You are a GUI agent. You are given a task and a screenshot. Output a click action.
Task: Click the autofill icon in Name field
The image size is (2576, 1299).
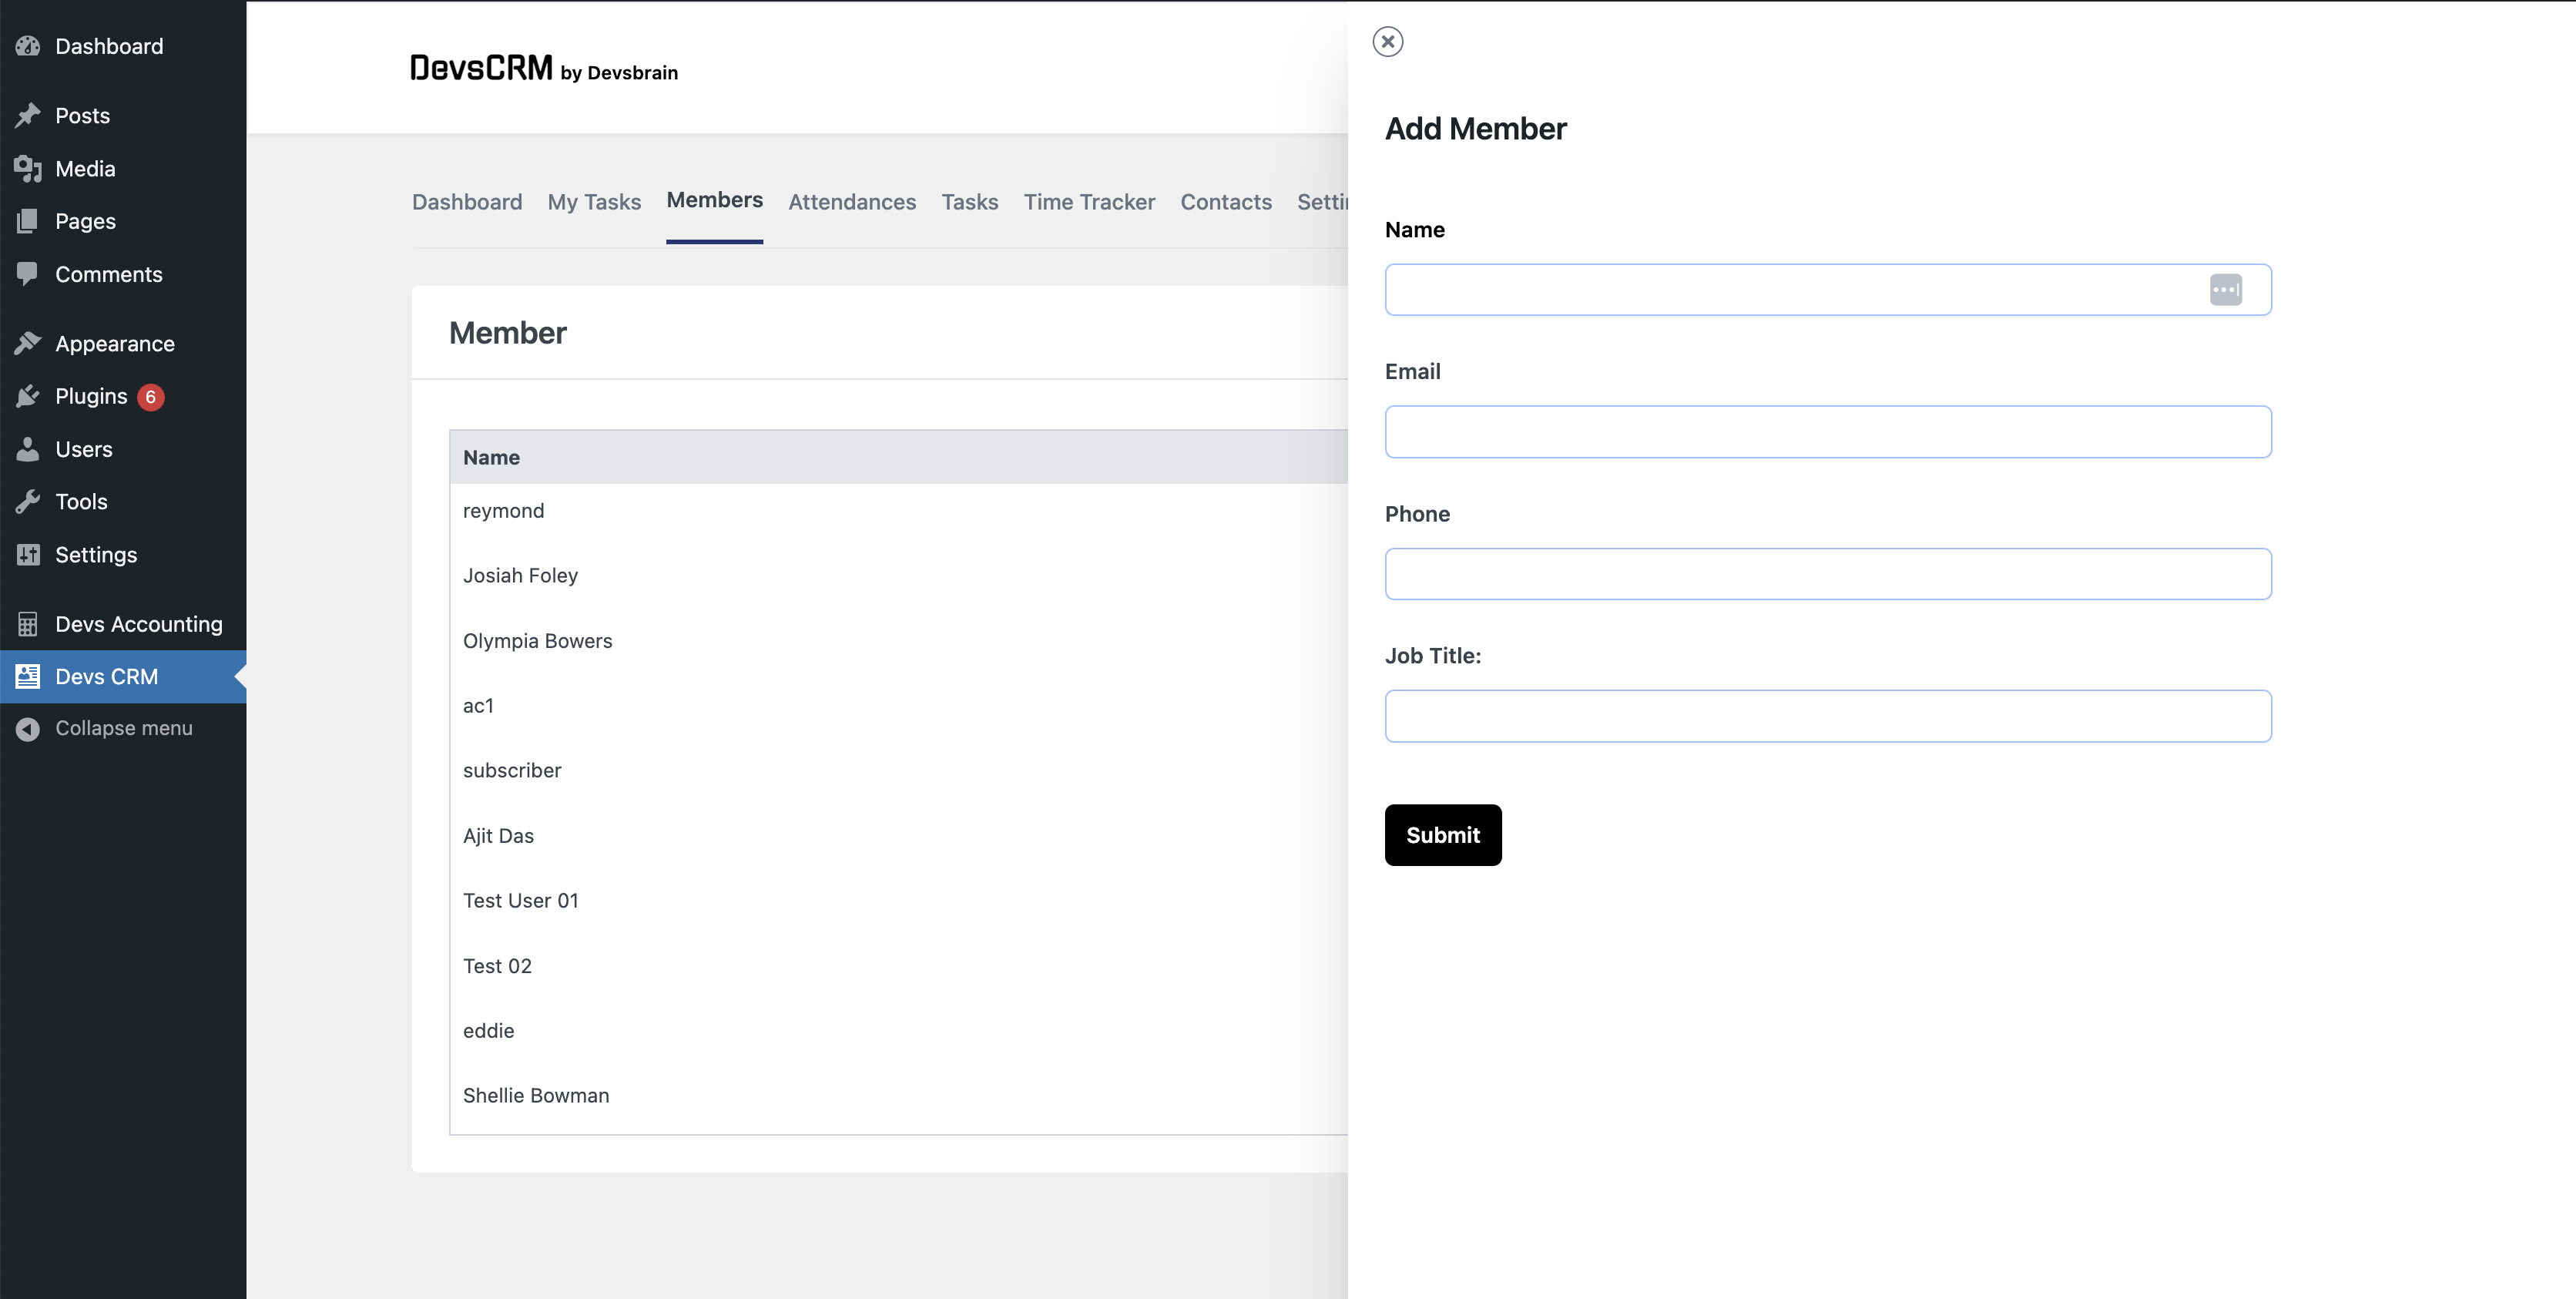click(2225, 290)
